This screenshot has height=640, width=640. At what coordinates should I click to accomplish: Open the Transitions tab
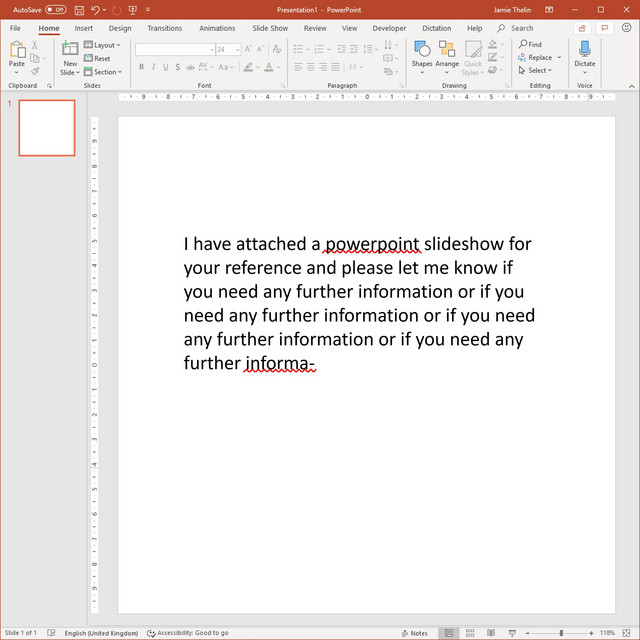point(165,28)
